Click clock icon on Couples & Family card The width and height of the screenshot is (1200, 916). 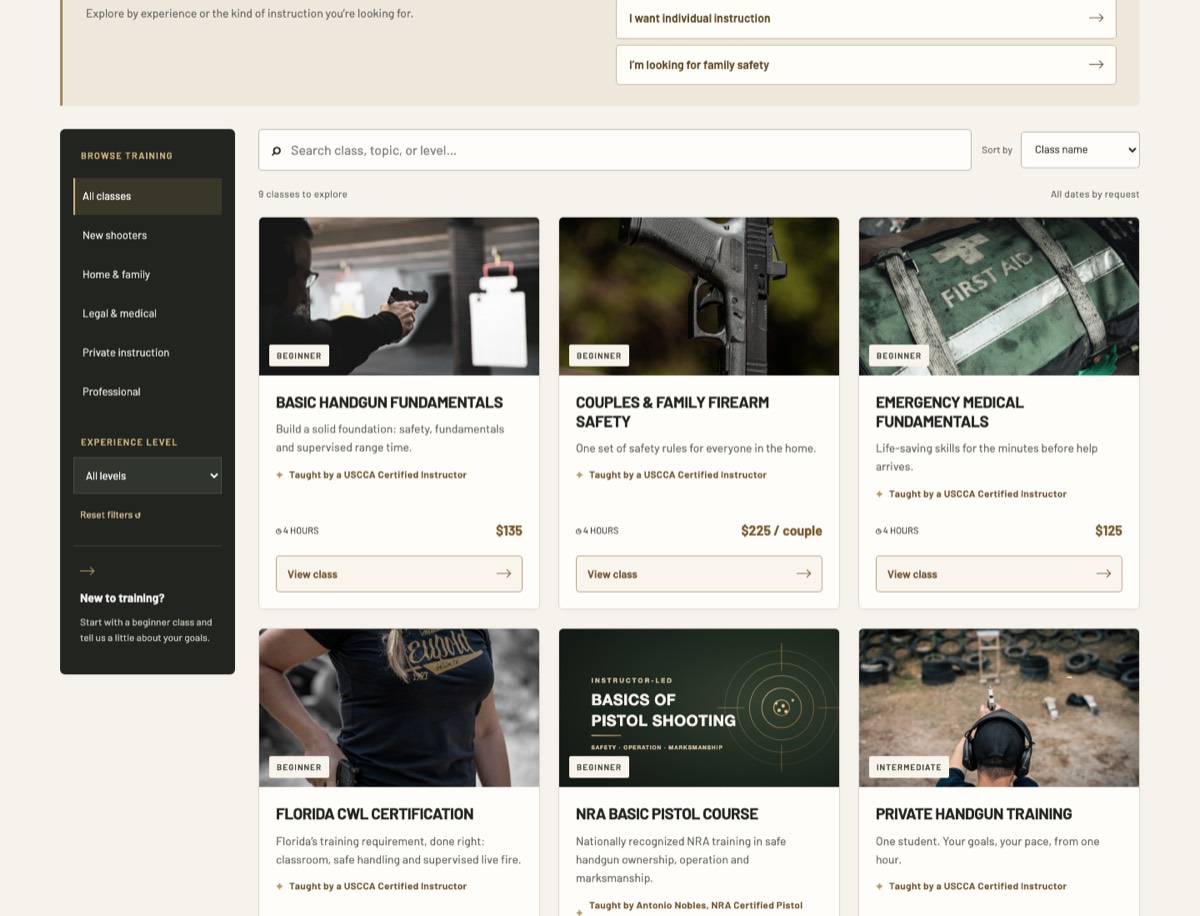[579, 531]
